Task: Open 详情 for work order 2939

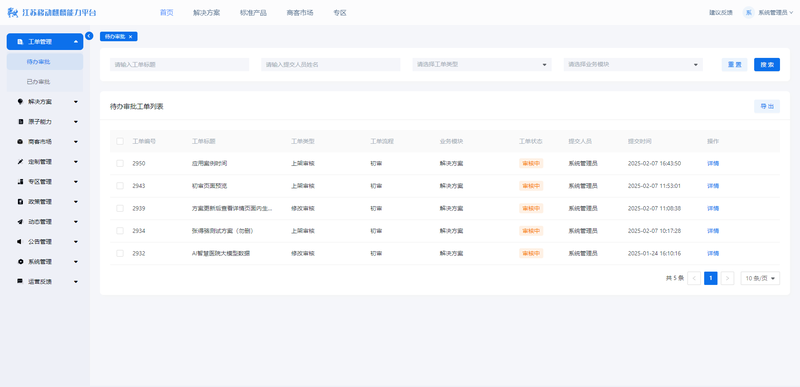Action: [x=713, y=209]
